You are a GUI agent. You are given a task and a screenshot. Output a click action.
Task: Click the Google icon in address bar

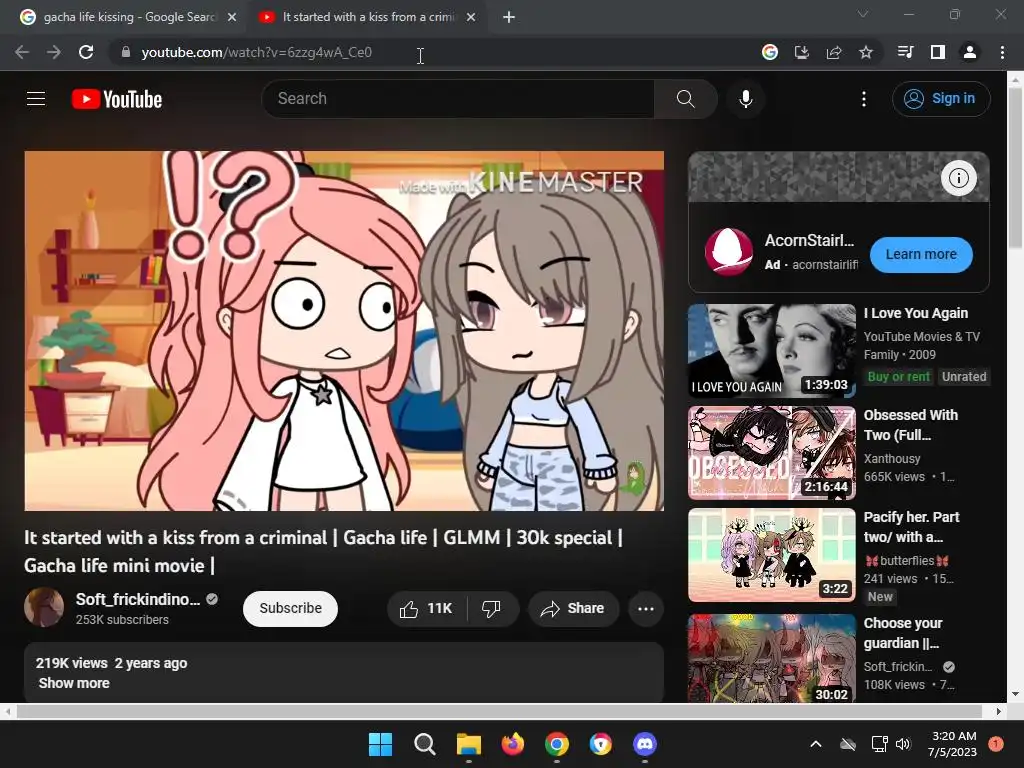(x=769, y=52)
